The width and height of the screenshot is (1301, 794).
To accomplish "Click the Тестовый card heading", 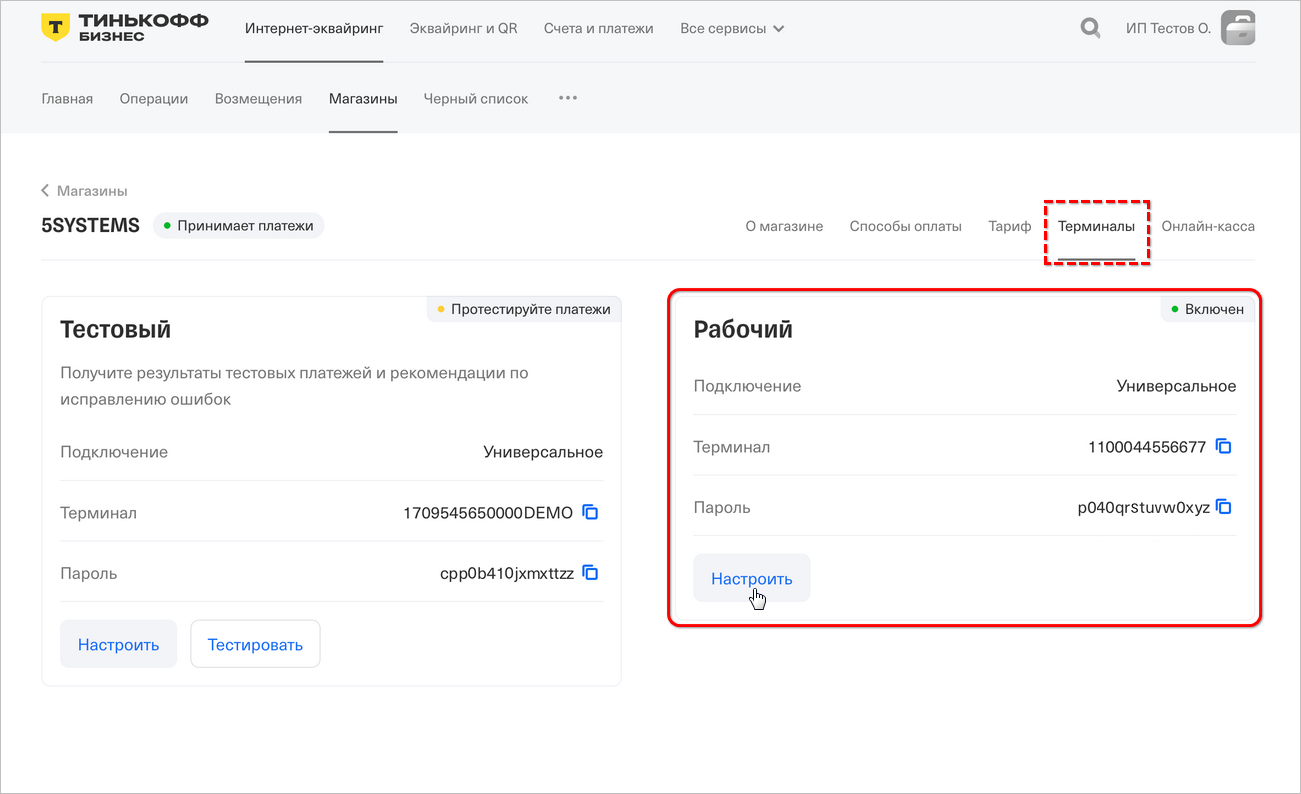I will 115,329.
